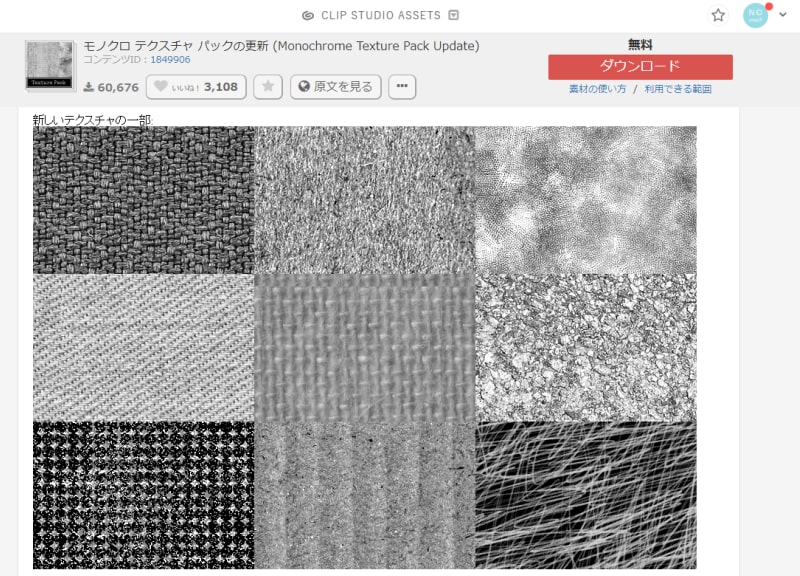This screenshot has height=576, width=800.
Task: Open more options with the ellipsis button
Action: click(x=402, y=87)
